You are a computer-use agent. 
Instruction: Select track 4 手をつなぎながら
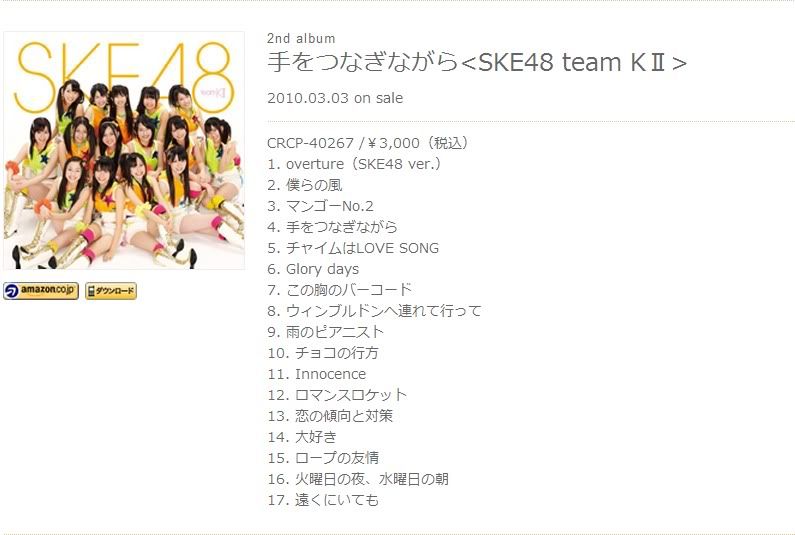coord(333,227)
